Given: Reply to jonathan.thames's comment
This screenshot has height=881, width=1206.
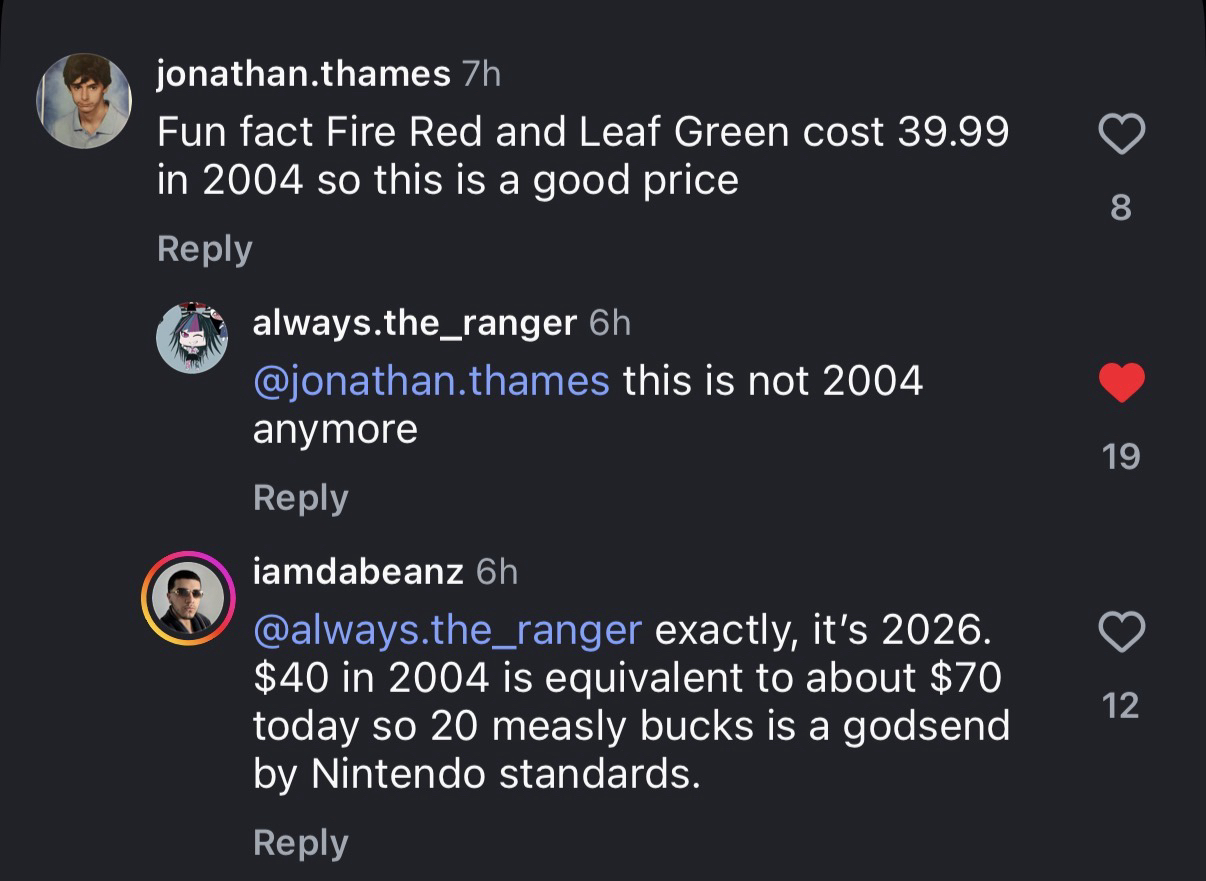Looking at the screenshot, I should click(x=204, y=248).
